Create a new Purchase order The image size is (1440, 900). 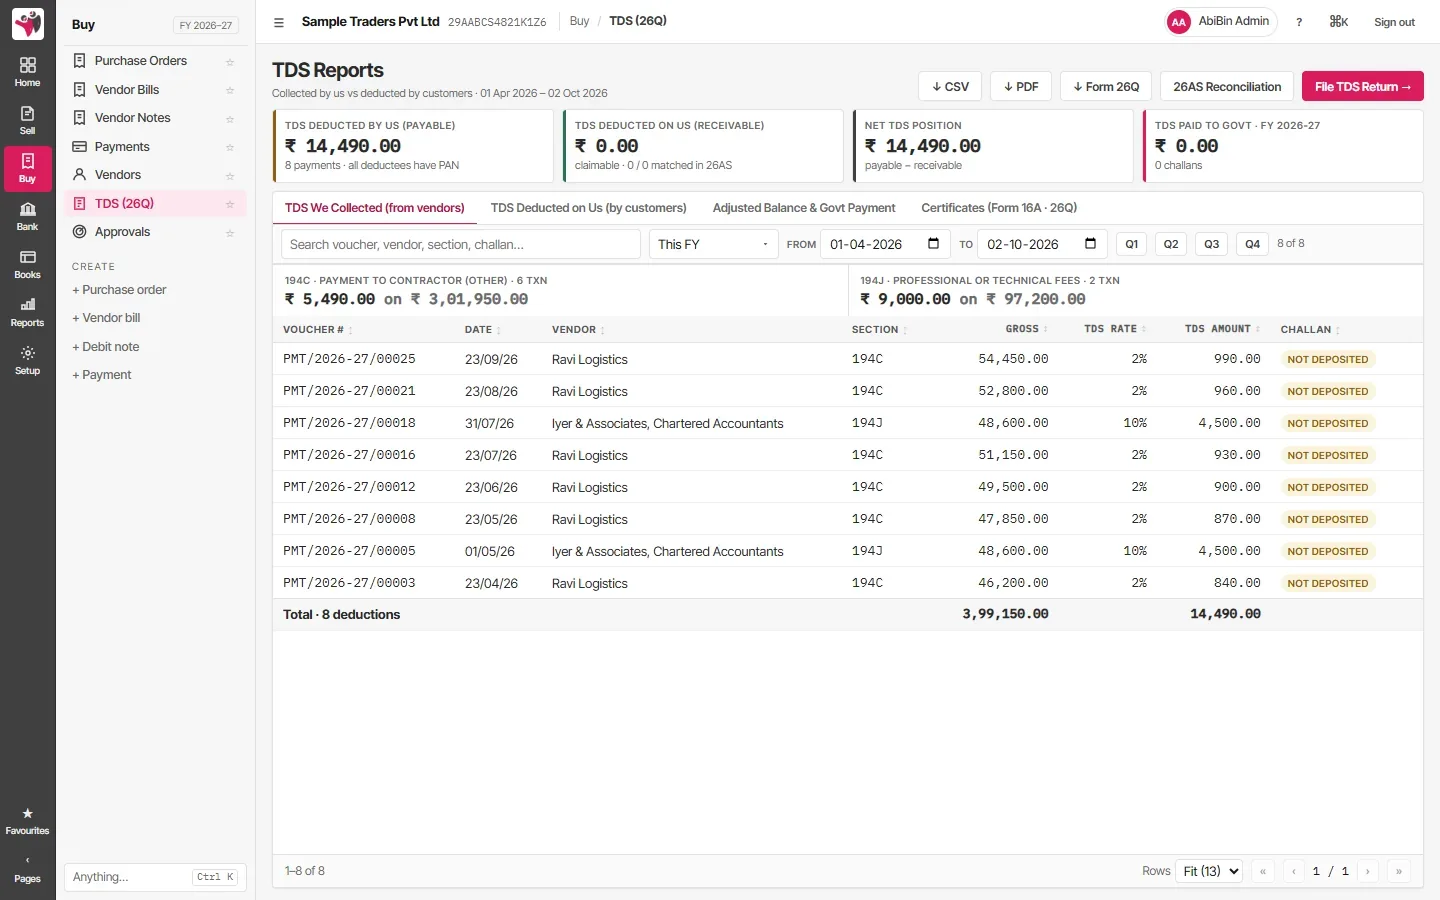(119, 290)
